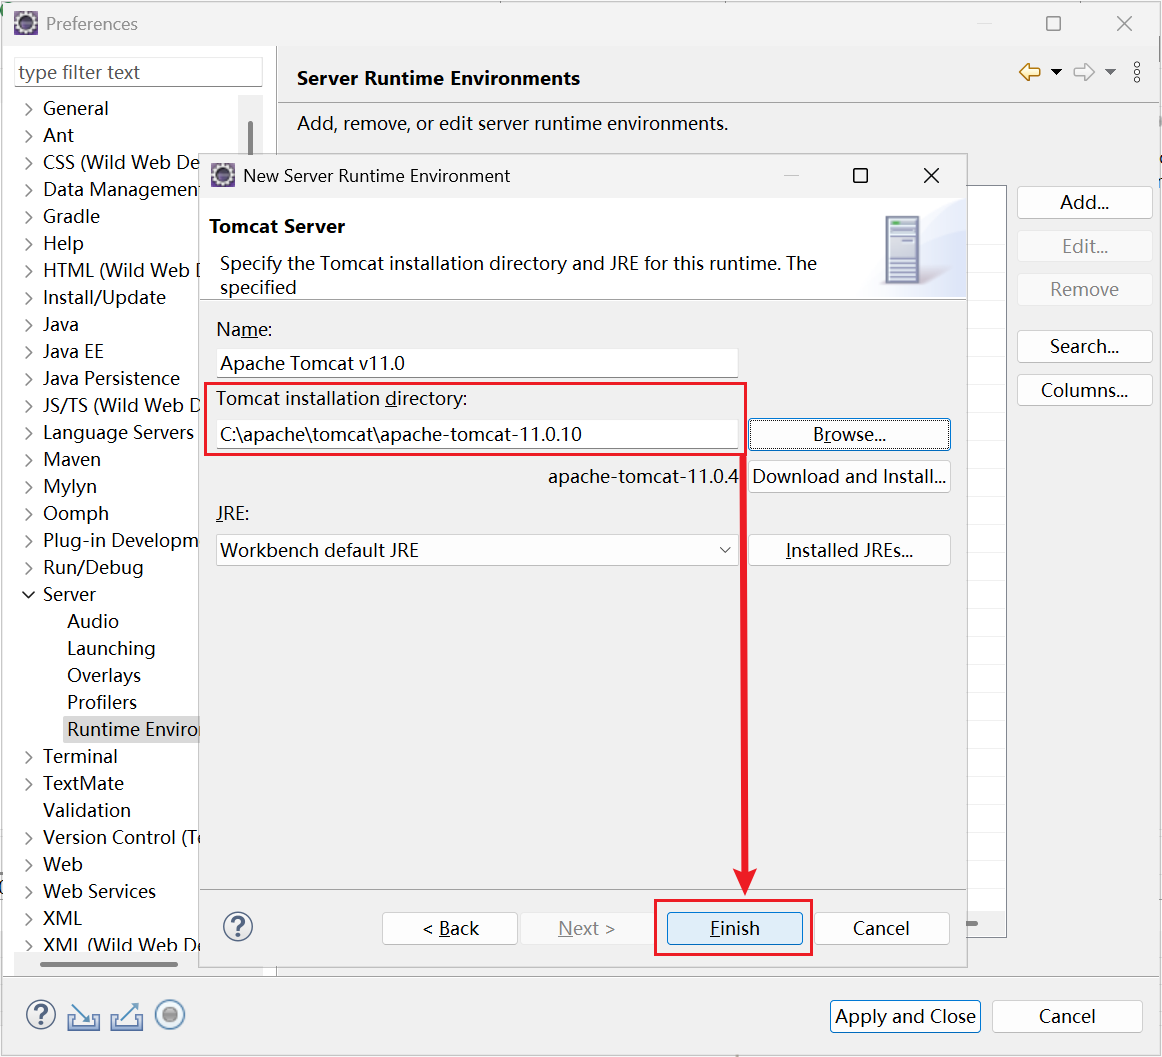Select the Oomph category
1162x1057 pixels.
[76, 513]
